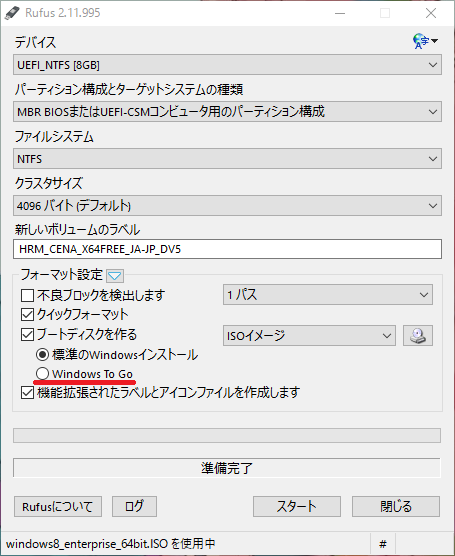
Task: Open the ISOイメージ boot type dropdown
Action: (x=309, y=335)
